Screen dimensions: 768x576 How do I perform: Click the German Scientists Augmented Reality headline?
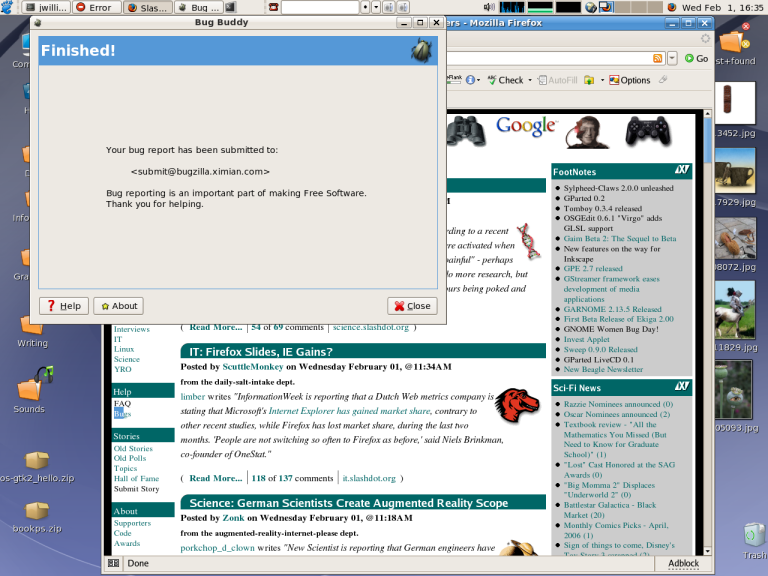[x=348, y=503]
